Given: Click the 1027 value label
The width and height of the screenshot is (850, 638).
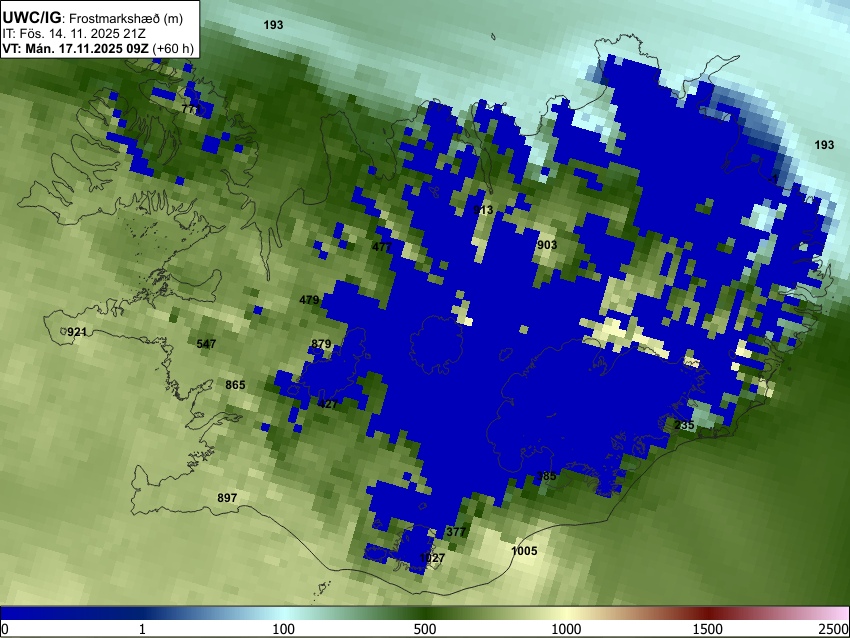Looking at the screenshot, I should pyautogui.click(x=432, y=558).
